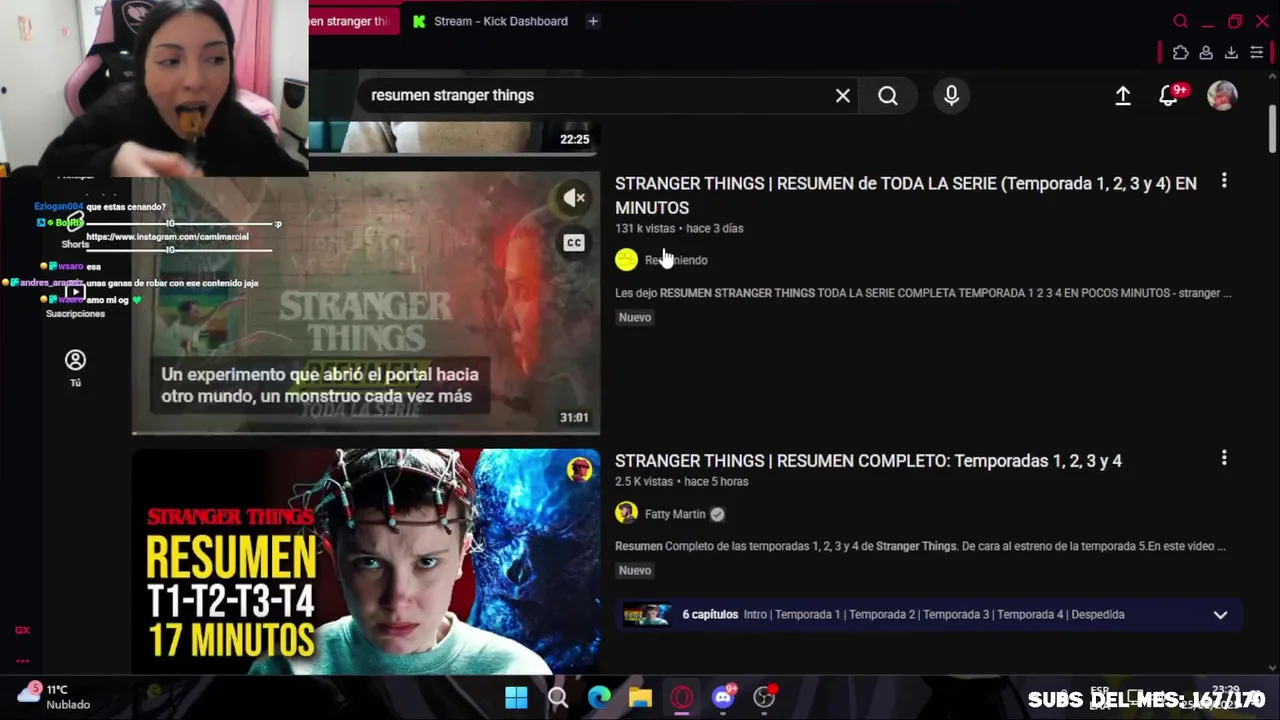
Task: Click the YouTube search magnifier button
Action: click(888, 95)
